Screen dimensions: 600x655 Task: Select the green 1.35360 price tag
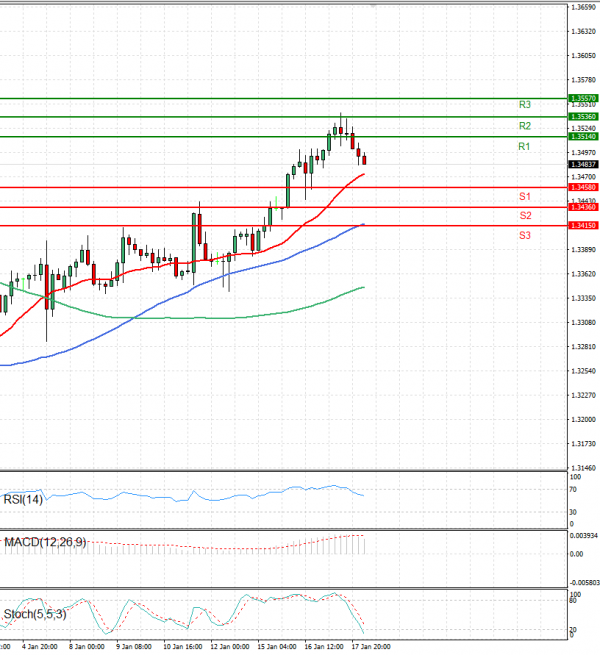pyautogui.click(x=584, y=117)
